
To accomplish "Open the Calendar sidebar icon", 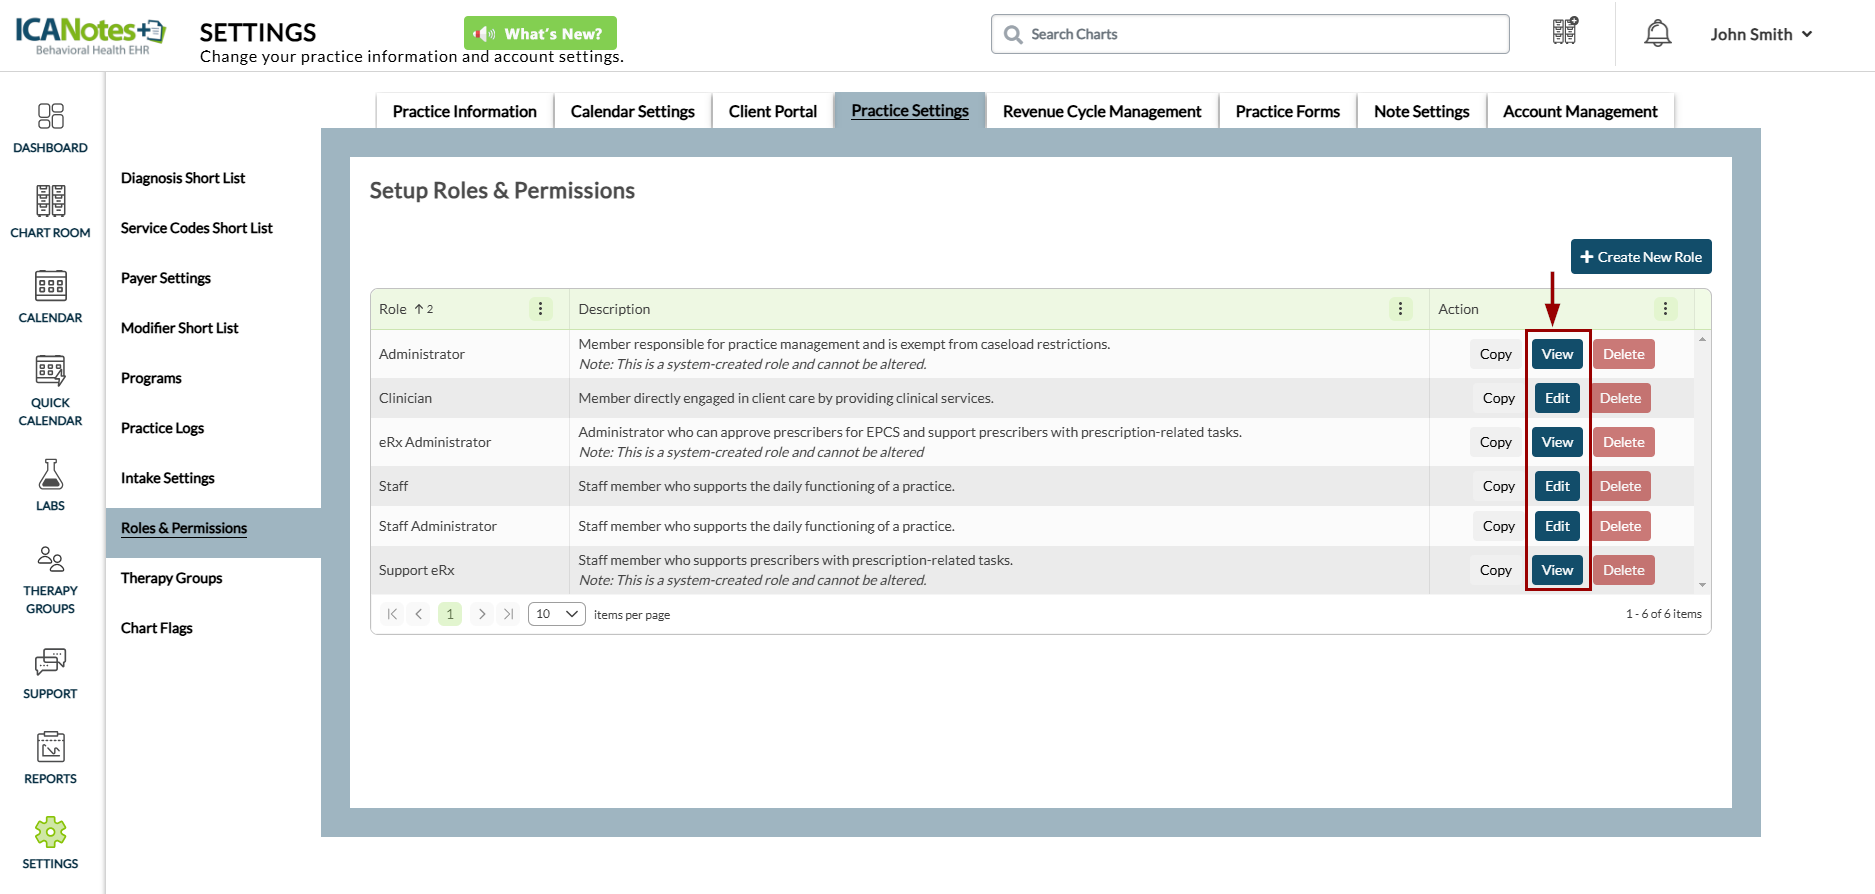I will point(50,287).
